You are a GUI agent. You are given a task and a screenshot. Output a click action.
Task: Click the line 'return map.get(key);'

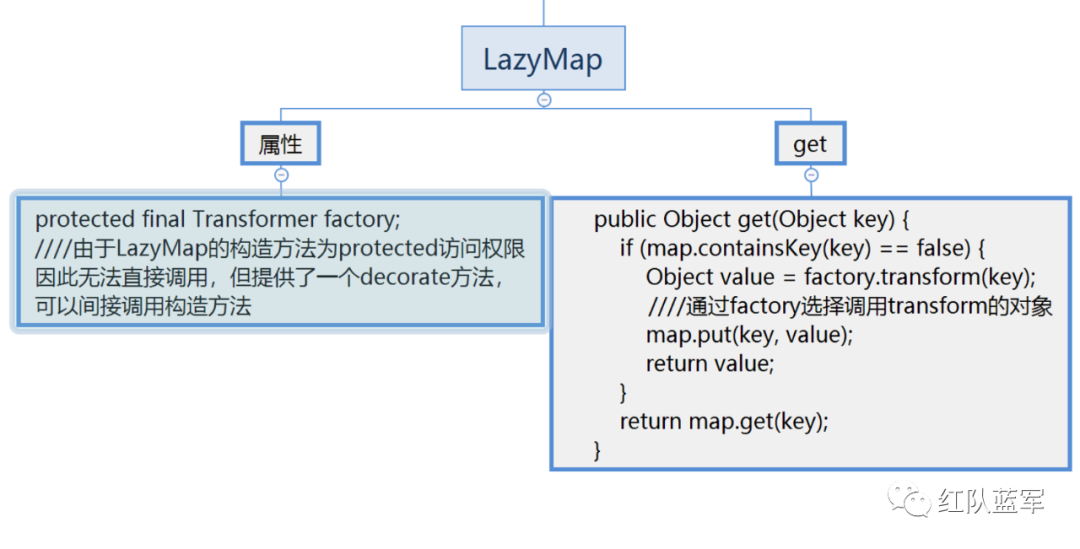tap(724, 421)
